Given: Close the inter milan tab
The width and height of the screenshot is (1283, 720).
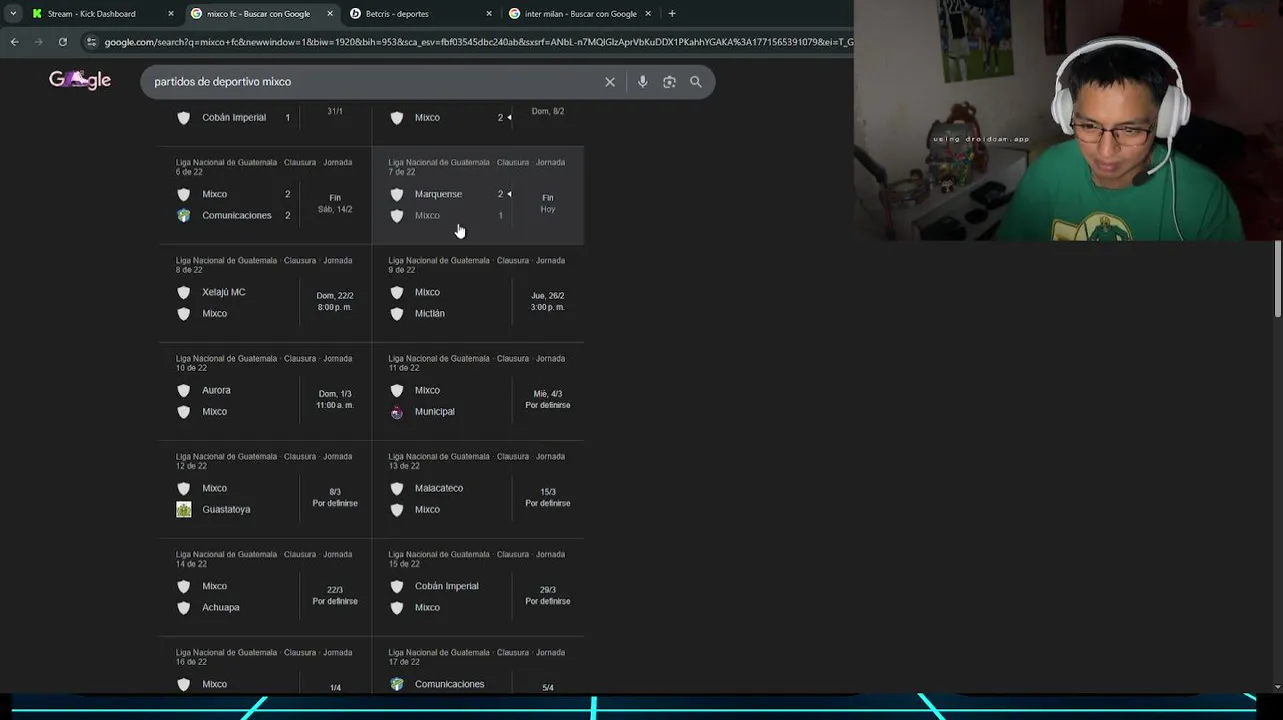Looking at the screenshot, I should (x=648, y=14).
